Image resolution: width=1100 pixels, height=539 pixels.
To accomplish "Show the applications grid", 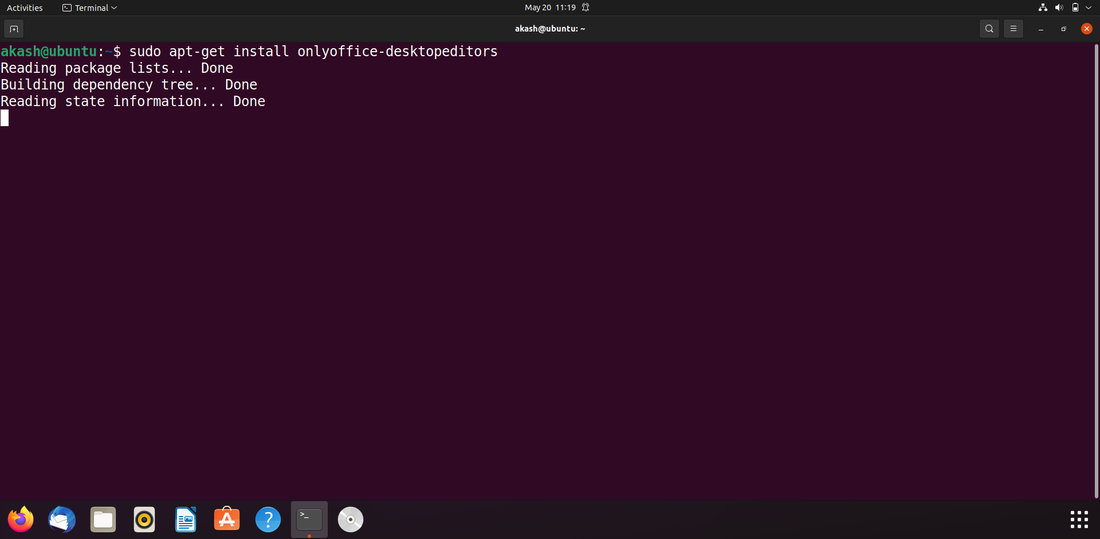I will pyautogui.click(x=1079, y=519).
